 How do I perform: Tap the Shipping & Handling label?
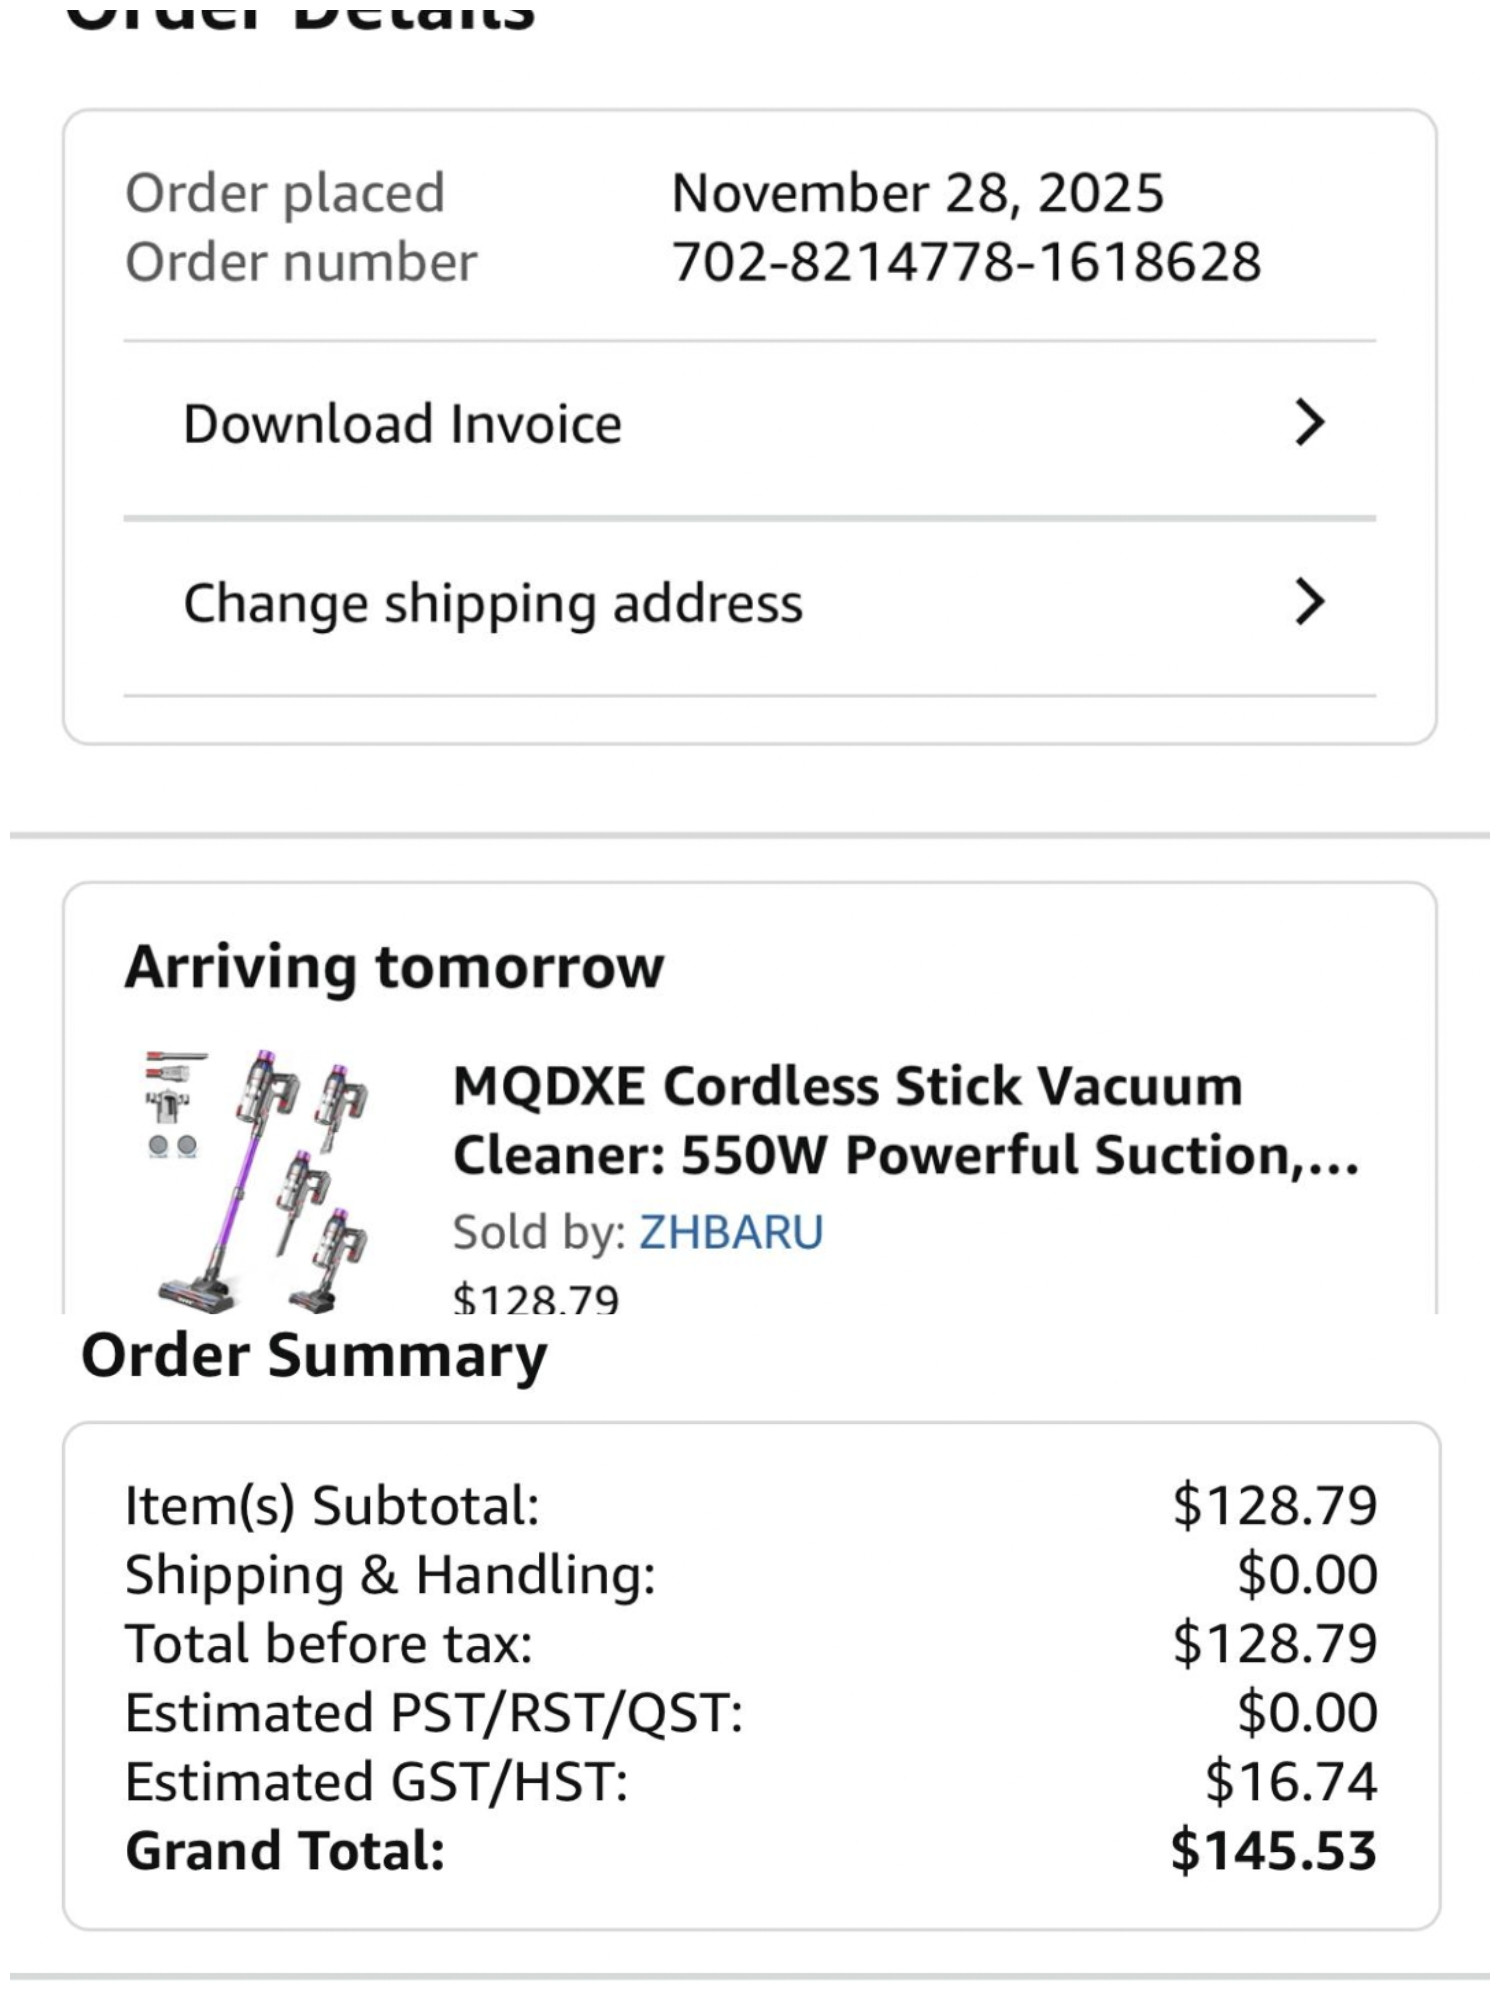pos(390,1575)
